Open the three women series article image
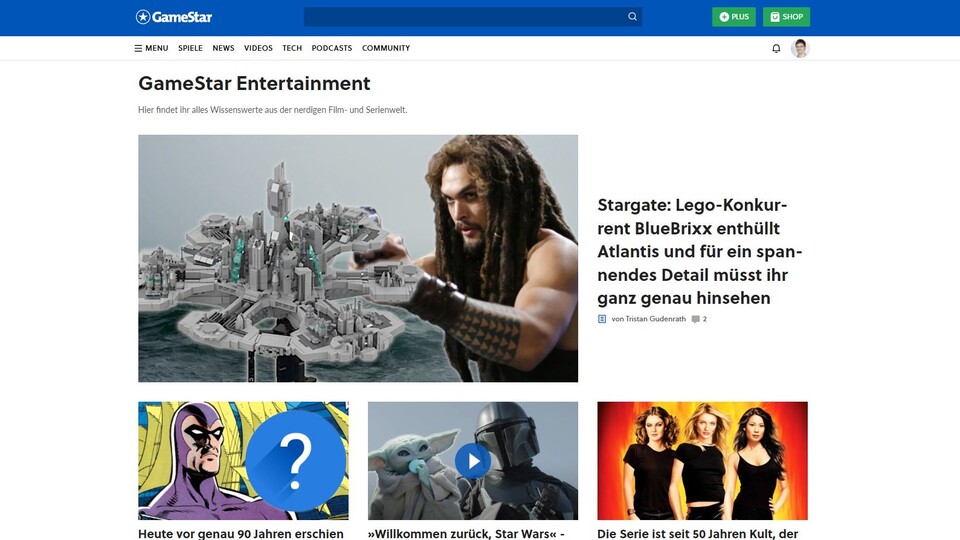The image size is (960, 540). tap(702, 460)
